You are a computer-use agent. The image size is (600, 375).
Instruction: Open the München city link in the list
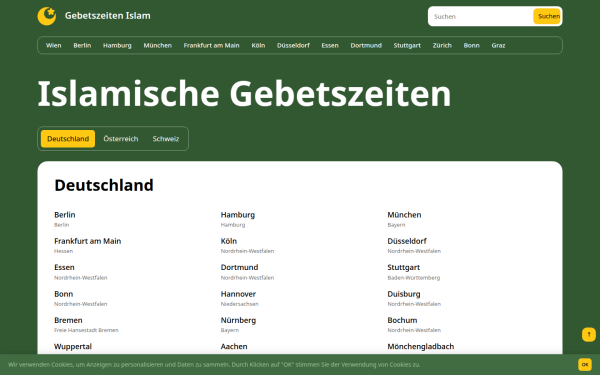tap(404, 215)
